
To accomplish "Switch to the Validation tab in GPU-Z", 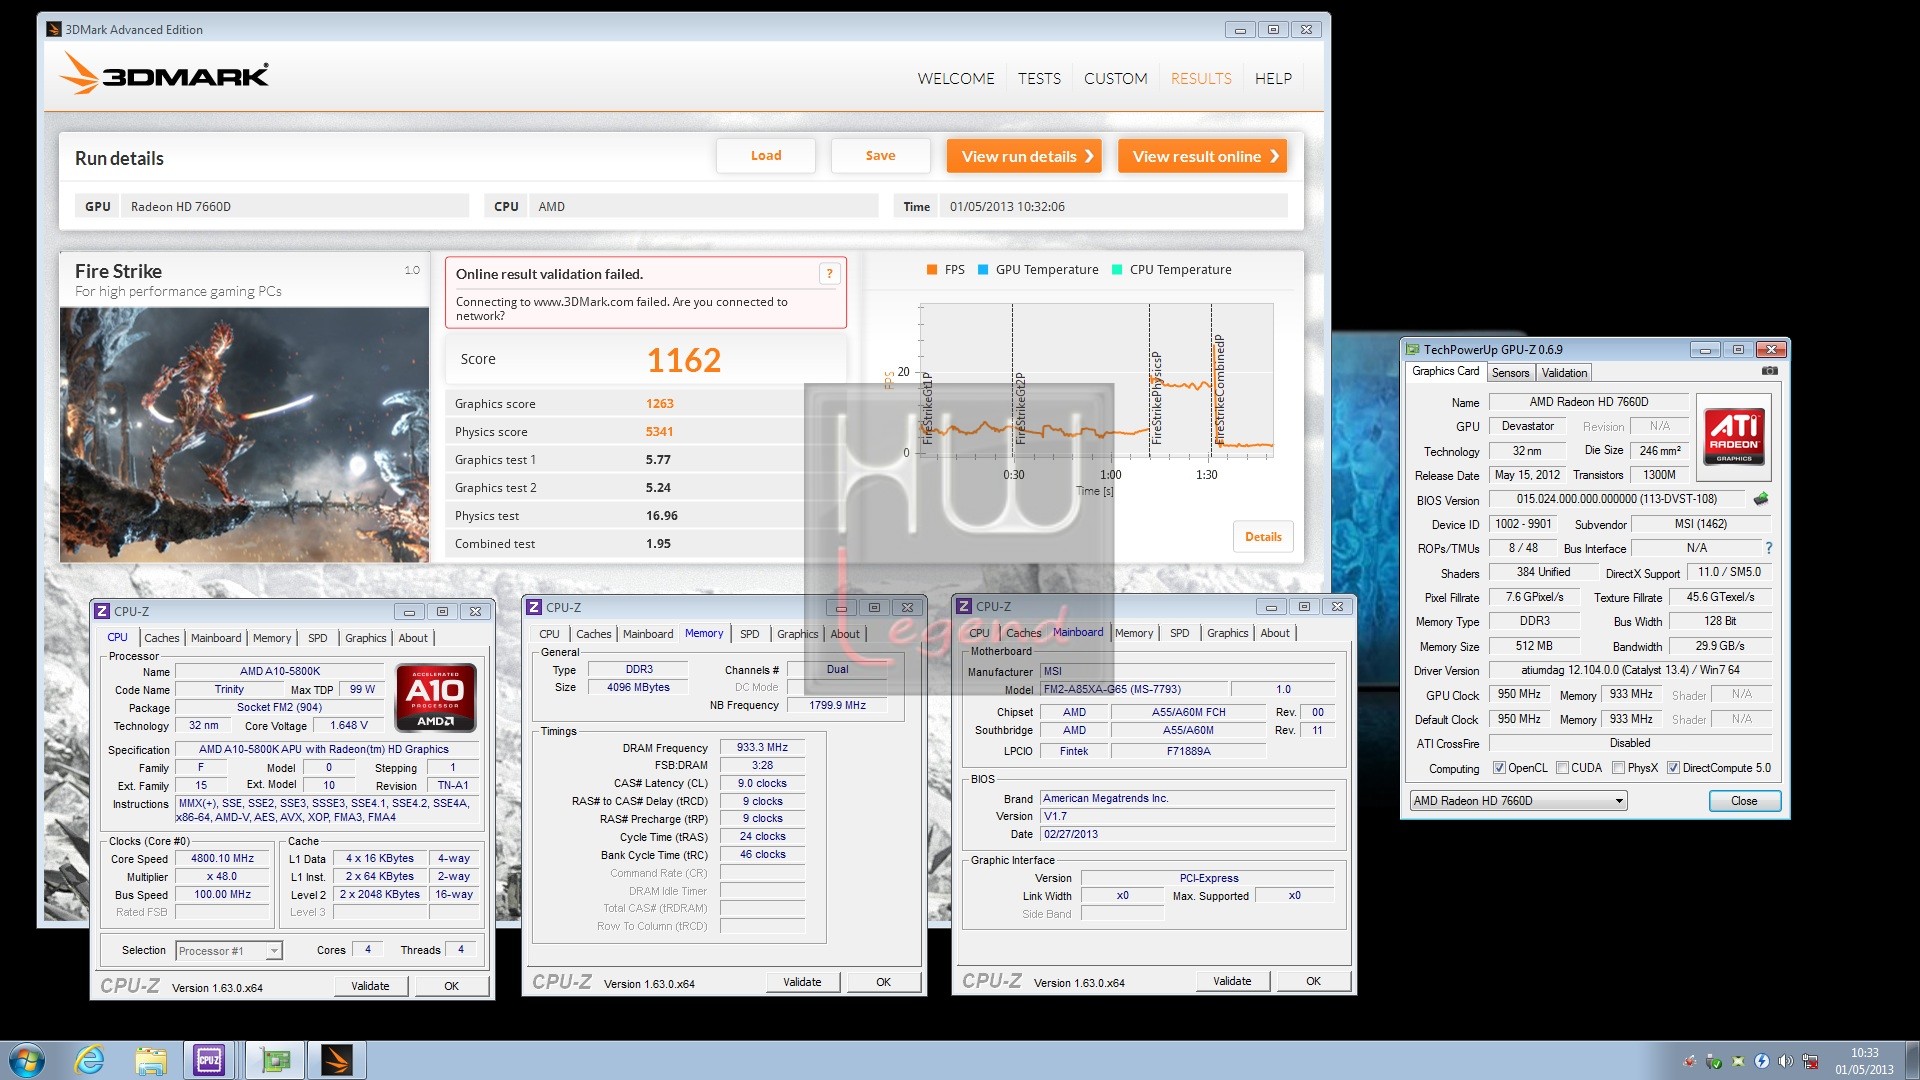I will (1564, 373).
